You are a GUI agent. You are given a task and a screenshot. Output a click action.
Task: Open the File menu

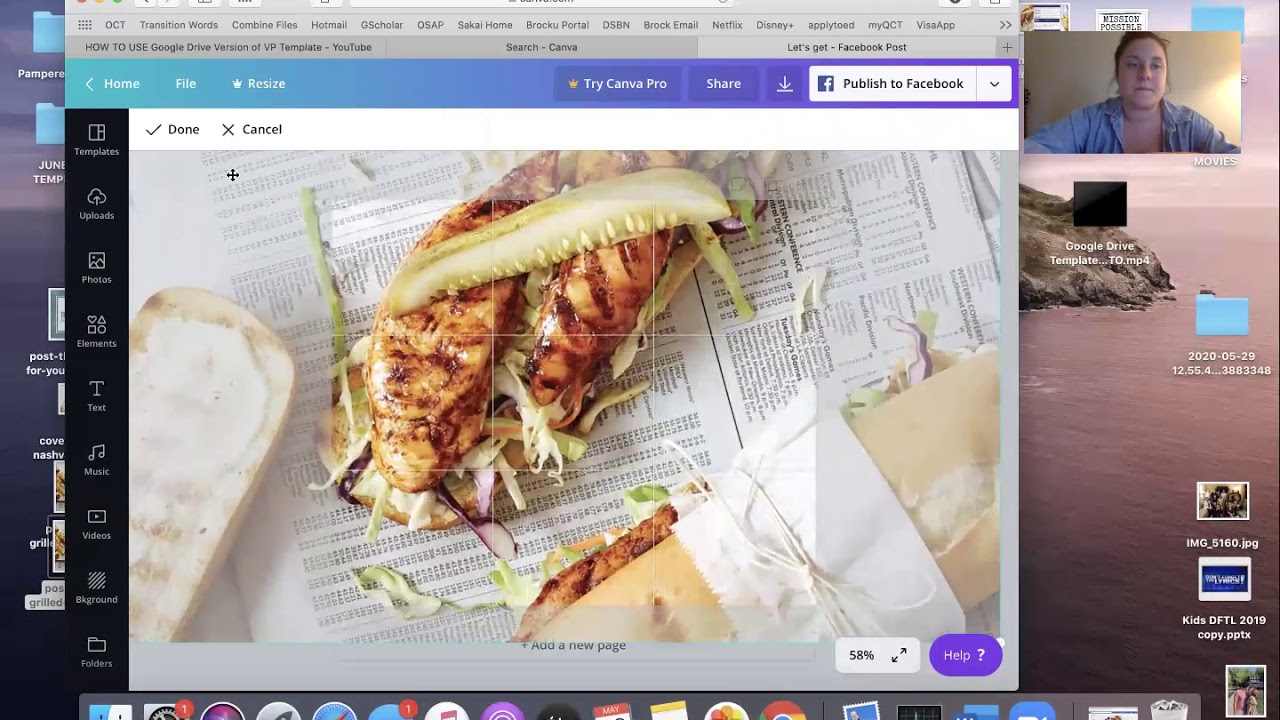click(186, 84)
